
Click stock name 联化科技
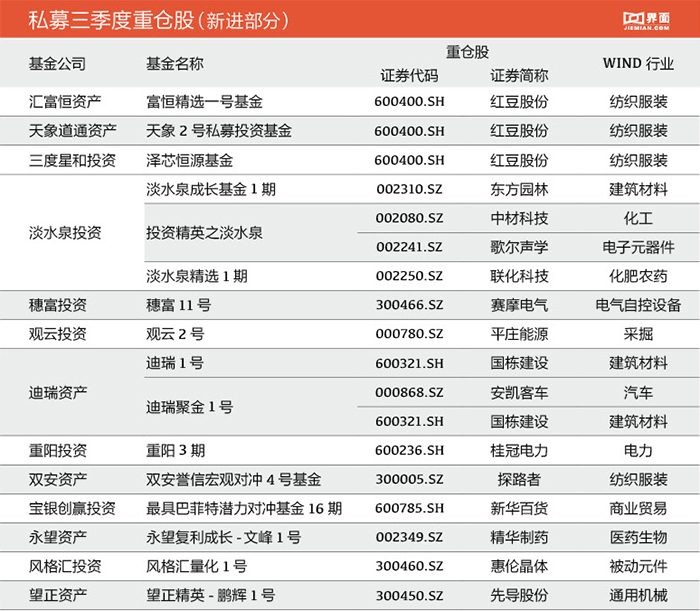[x=519, y=276]
